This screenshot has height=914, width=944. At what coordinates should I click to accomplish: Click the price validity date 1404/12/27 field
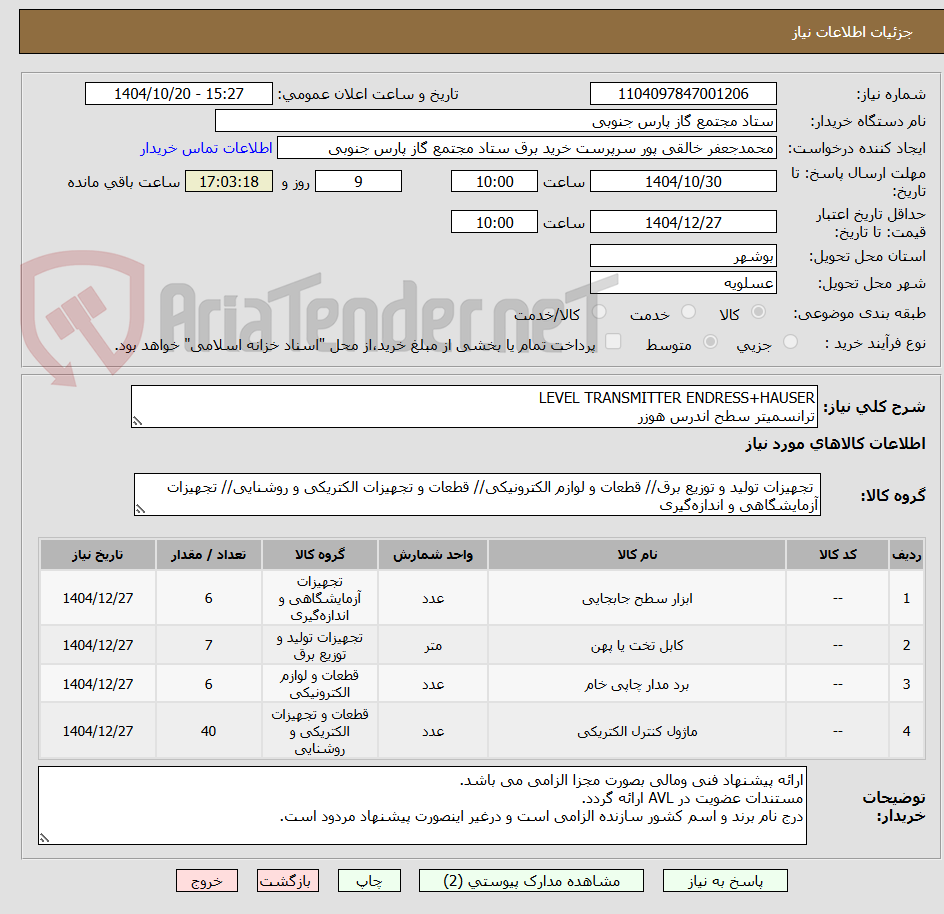[683, 222]
